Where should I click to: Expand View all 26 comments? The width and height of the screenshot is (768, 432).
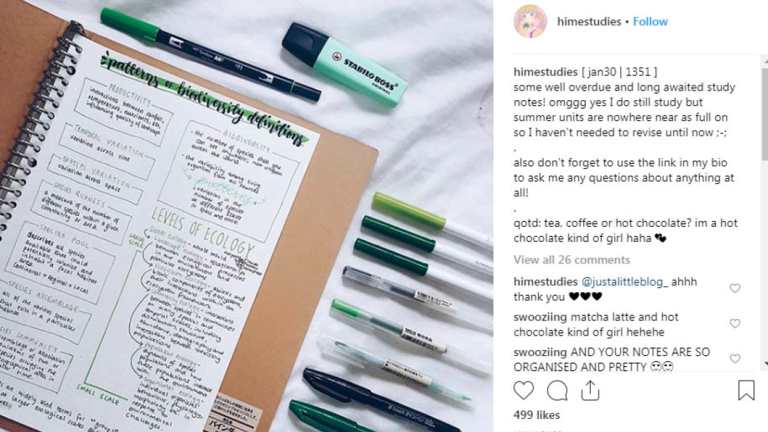click(x=572, y=260)
